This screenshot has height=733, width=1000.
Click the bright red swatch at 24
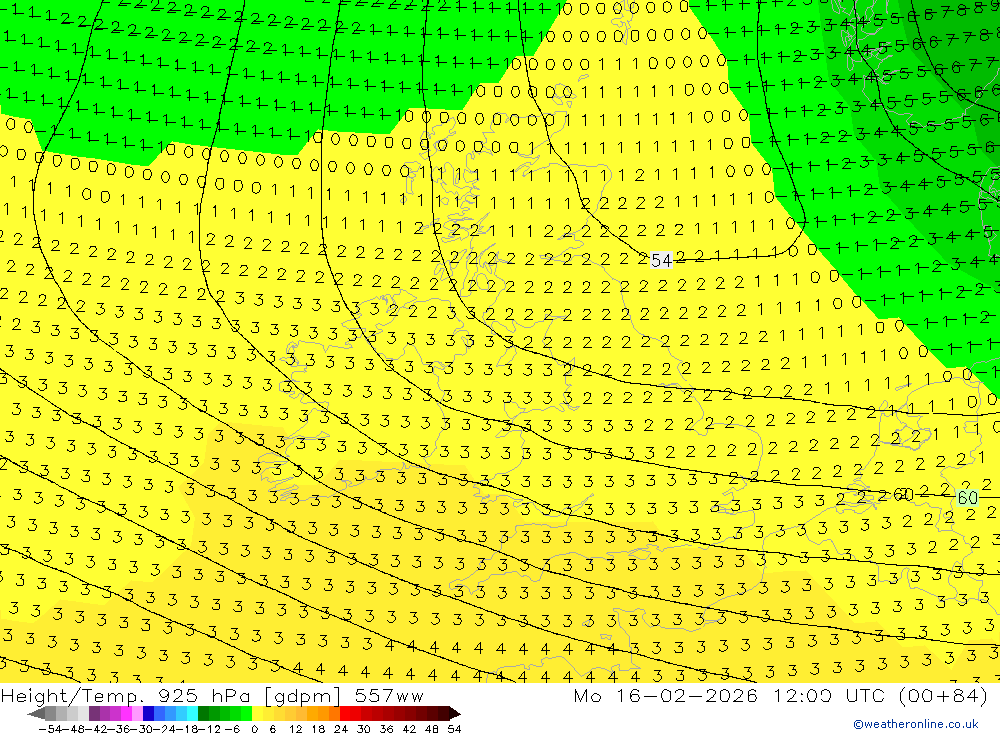tap(345, 714)
